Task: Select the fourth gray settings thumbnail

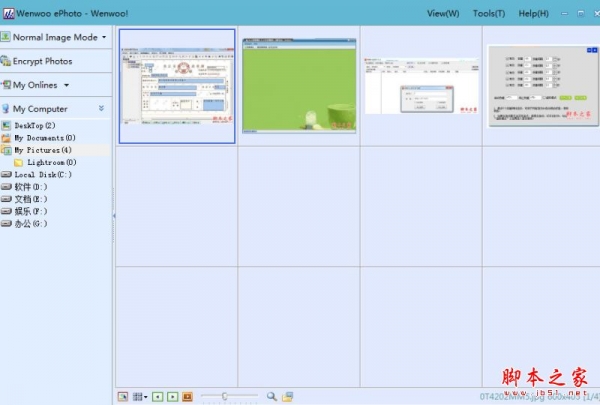Action: [544, 86]
